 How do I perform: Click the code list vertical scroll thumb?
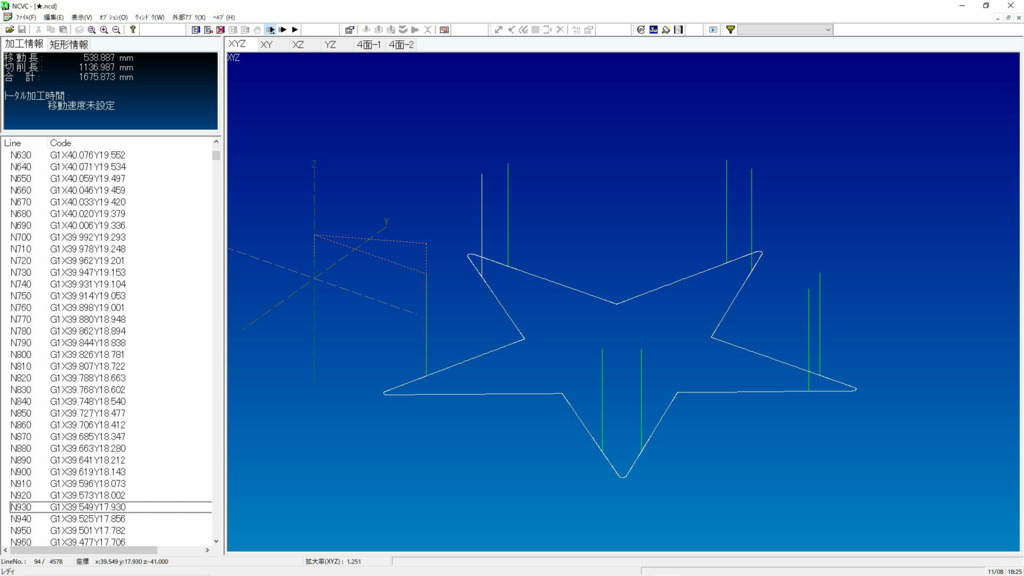pyautogui.click(x=216, y=155)
